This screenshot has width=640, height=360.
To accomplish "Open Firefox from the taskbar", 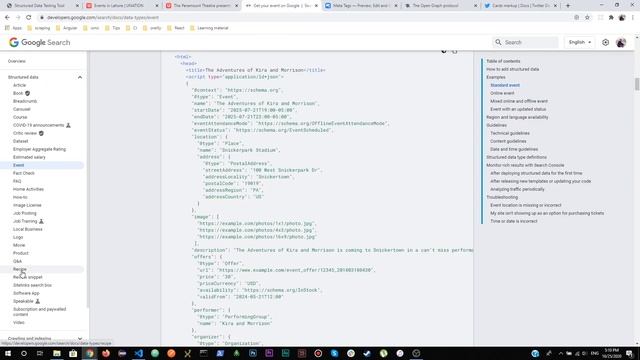I will point(106,353).
